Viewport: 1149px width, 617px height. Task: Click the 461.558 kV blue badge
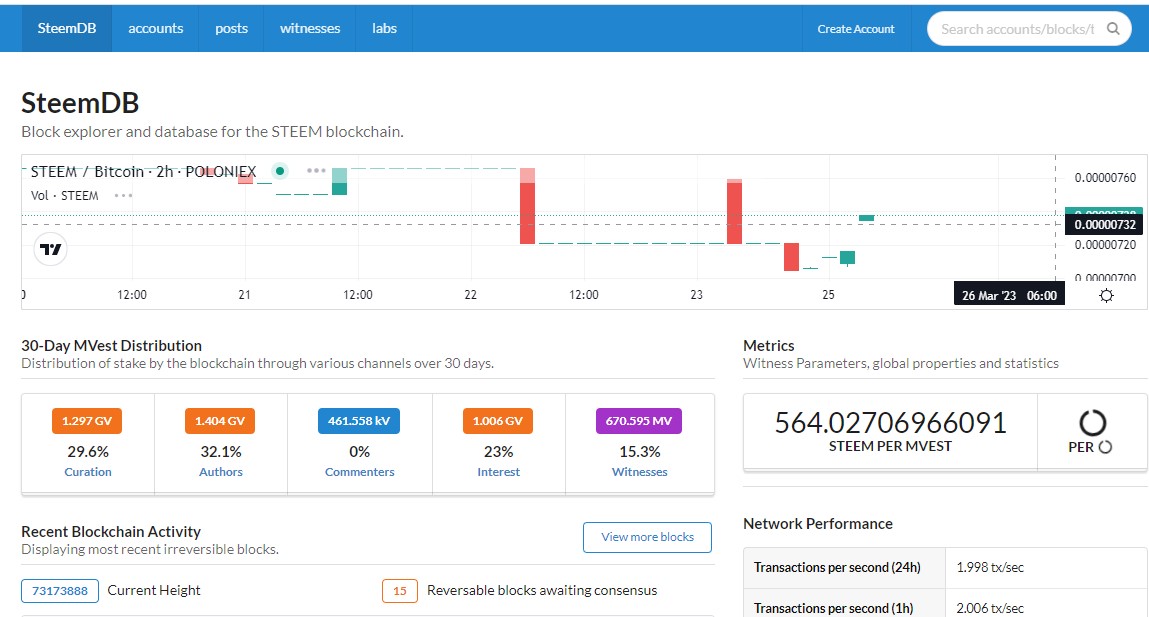(x=359, y=421)
